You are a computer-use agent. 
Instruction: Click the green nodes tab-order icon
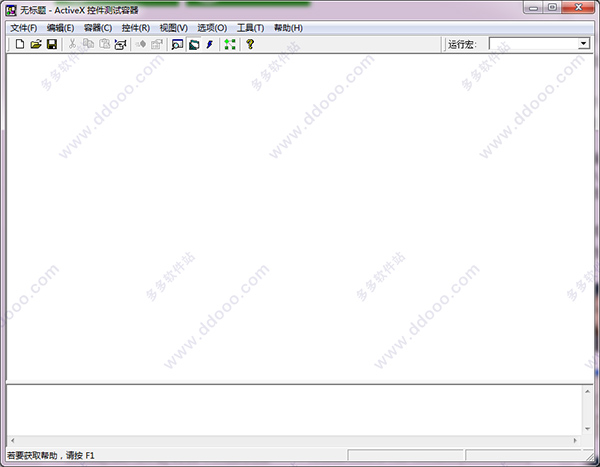(x=230, y=44)
